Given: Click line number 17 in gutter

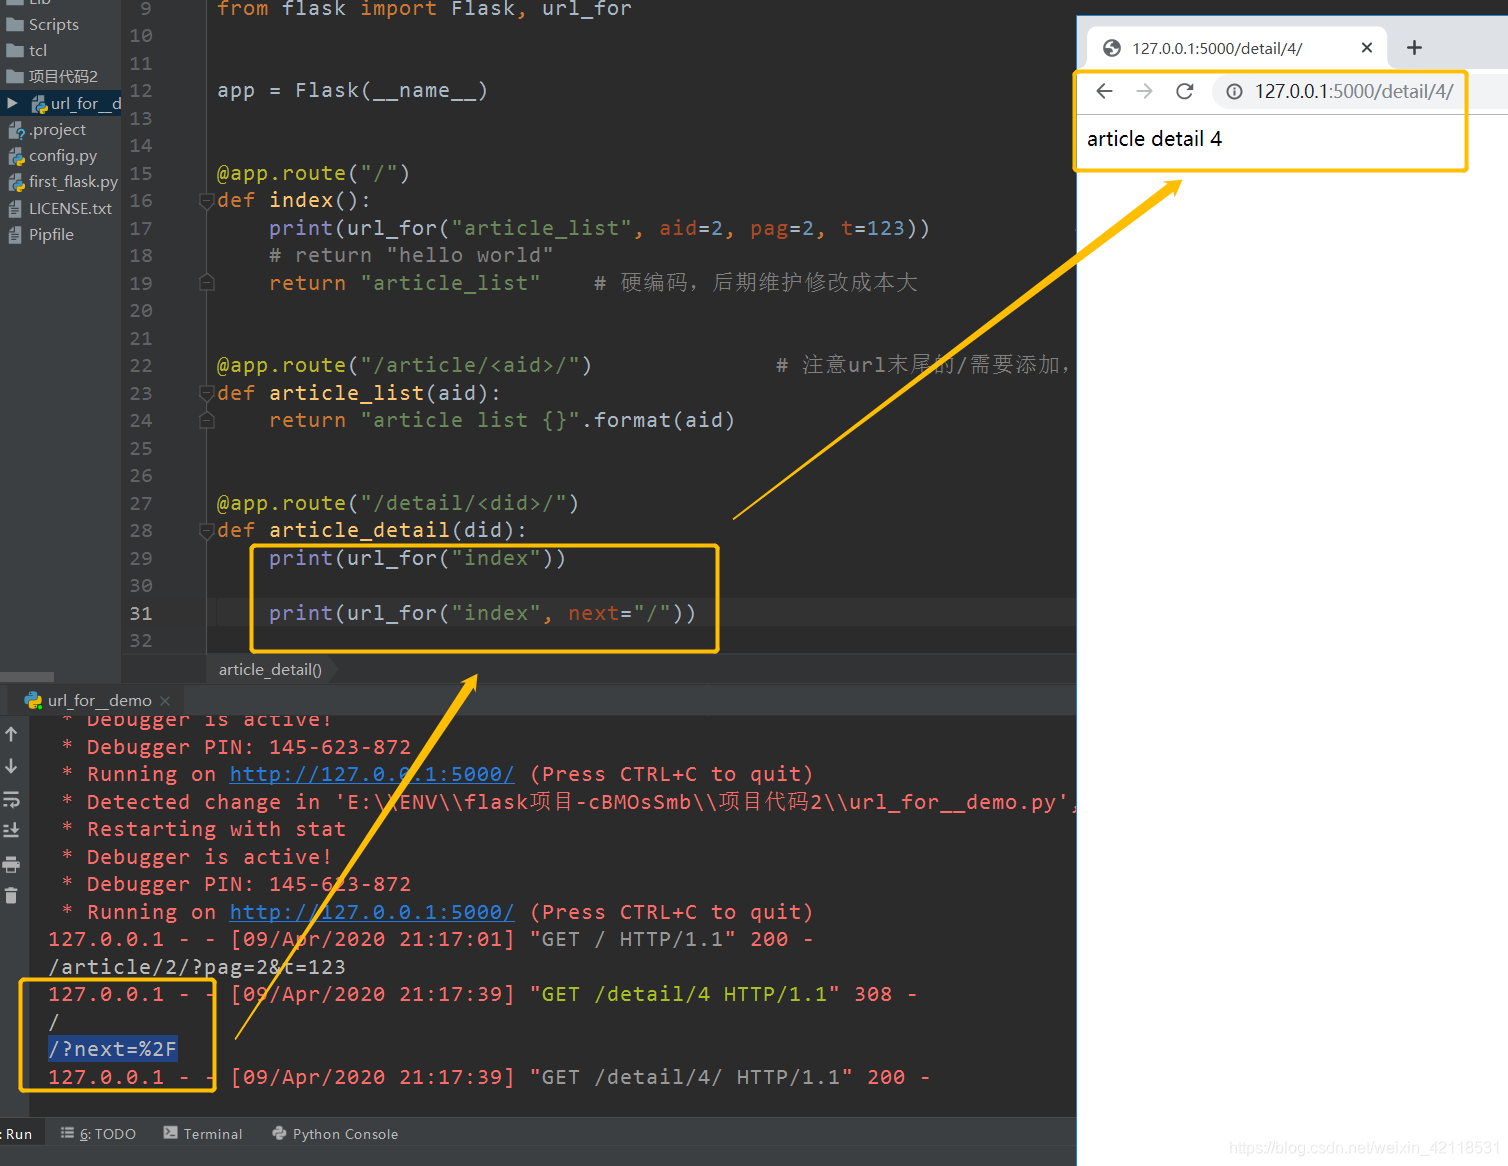Looking at the screenshot, I should 141,228.
